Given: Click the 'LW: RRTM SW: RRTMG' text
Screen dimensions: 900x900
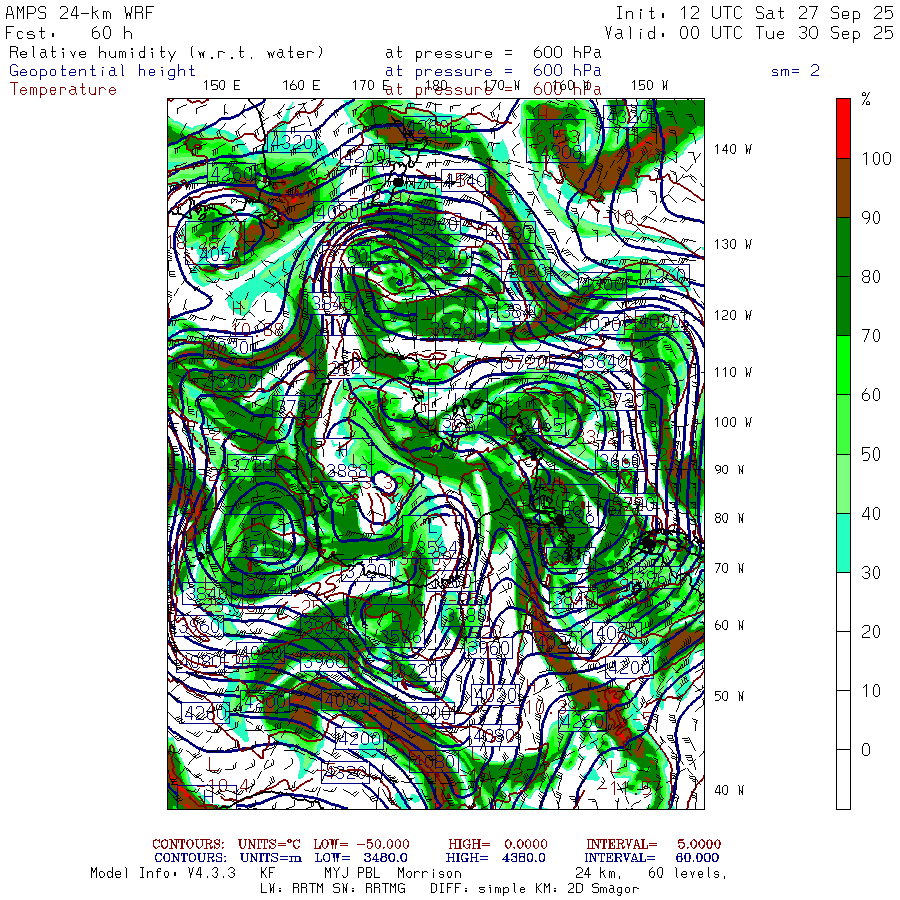Looking at the screenshot, I should pyautogui.click(x=333, y=889).
